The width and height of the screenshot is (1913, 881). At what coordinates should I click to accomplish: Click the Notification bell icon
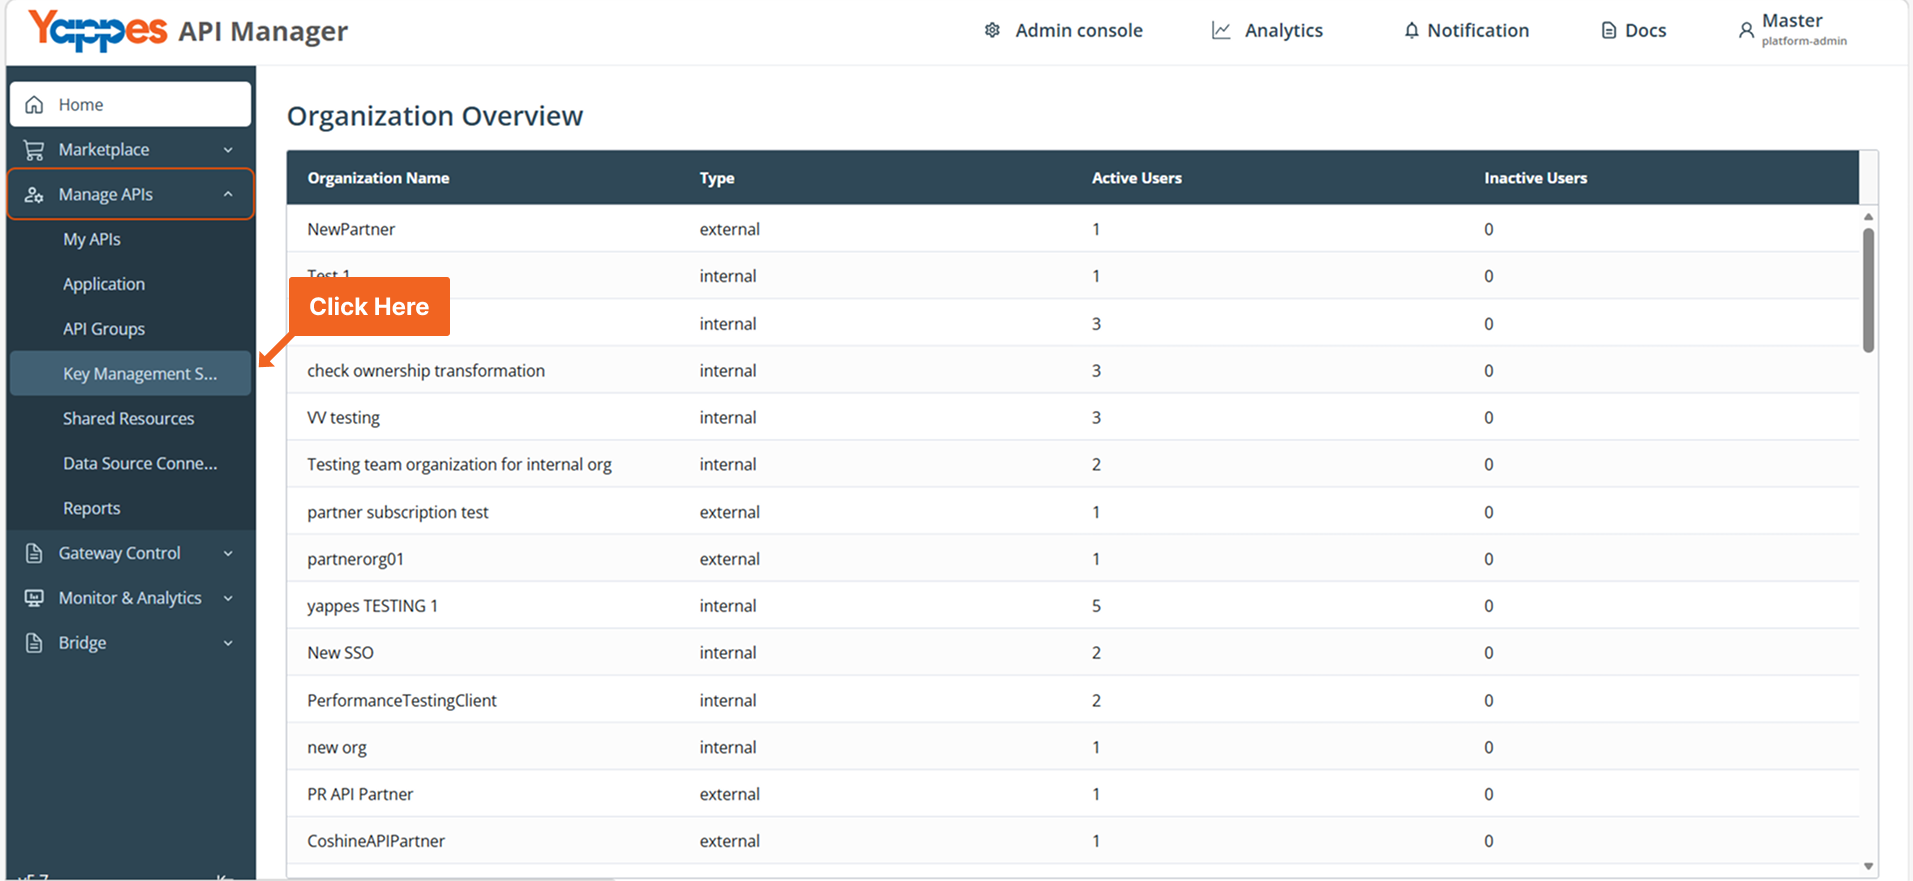1411,30
